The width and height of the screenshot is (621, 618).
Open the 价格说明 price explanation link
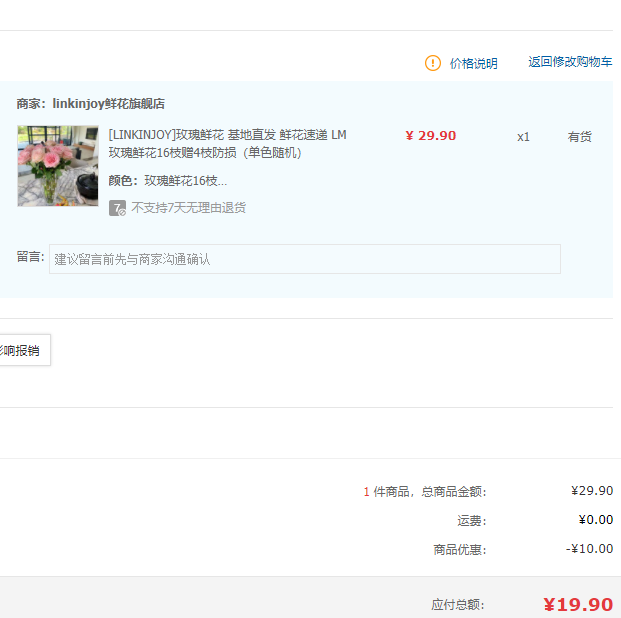pos(474,63)
